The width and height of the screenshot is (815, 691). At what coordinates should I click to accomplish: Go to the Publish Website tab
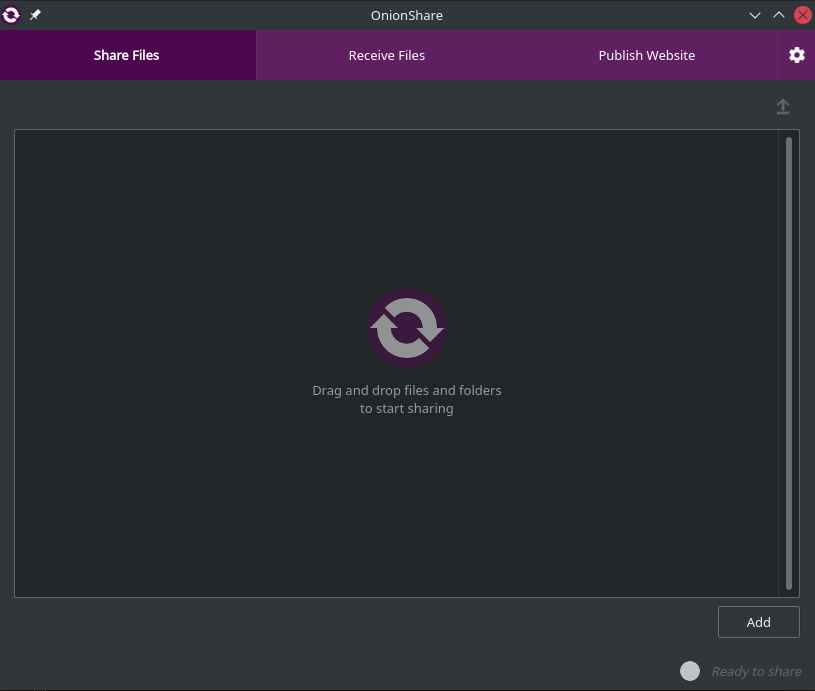647,55
